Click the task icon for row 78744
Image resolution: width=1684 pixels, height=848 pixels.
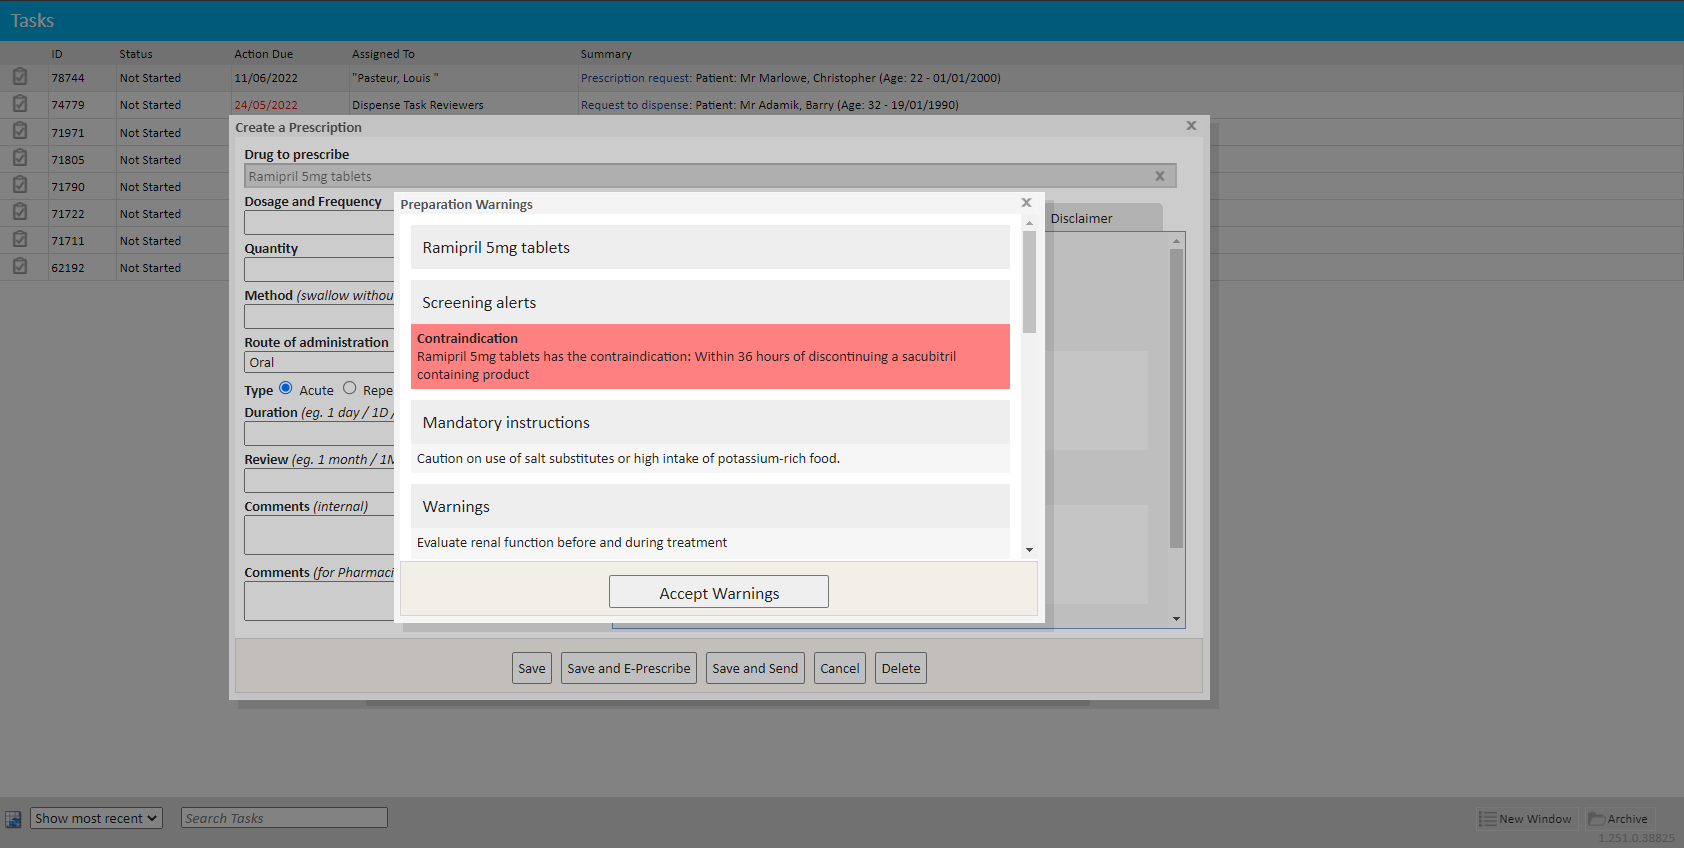point(20,77)
